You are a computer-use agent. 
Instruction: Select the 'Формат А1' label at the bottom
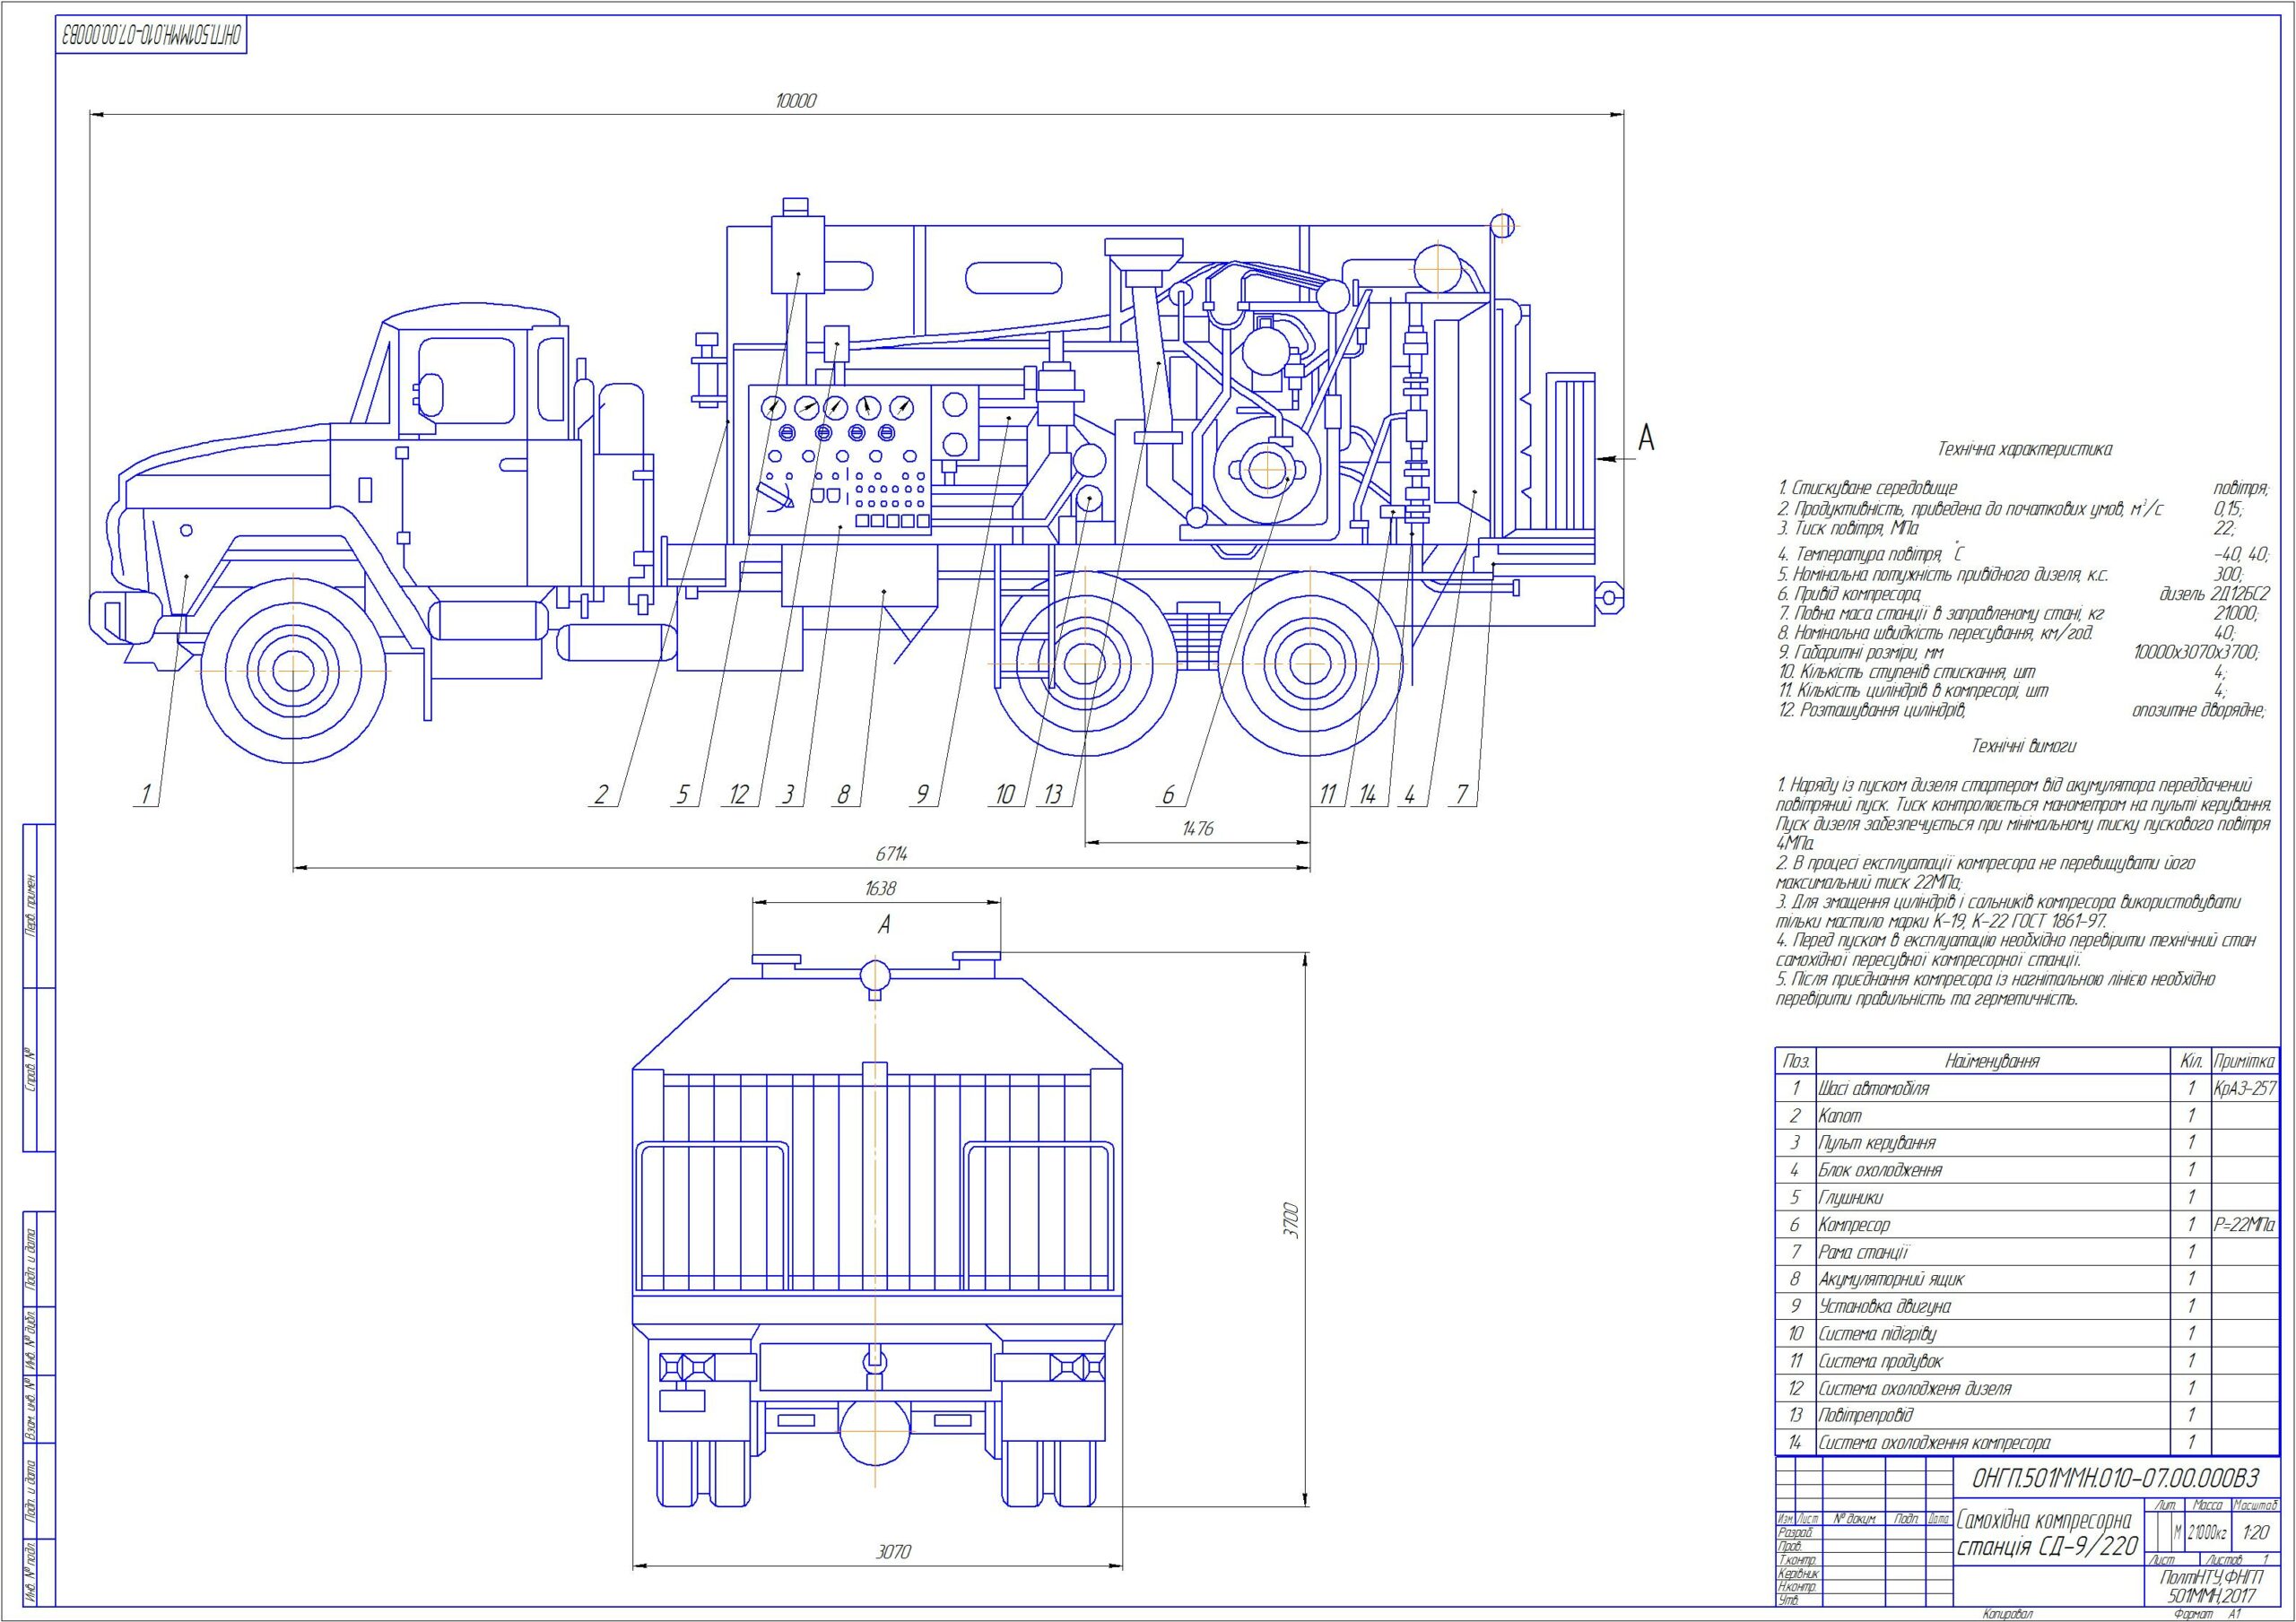point(2206,1613)
